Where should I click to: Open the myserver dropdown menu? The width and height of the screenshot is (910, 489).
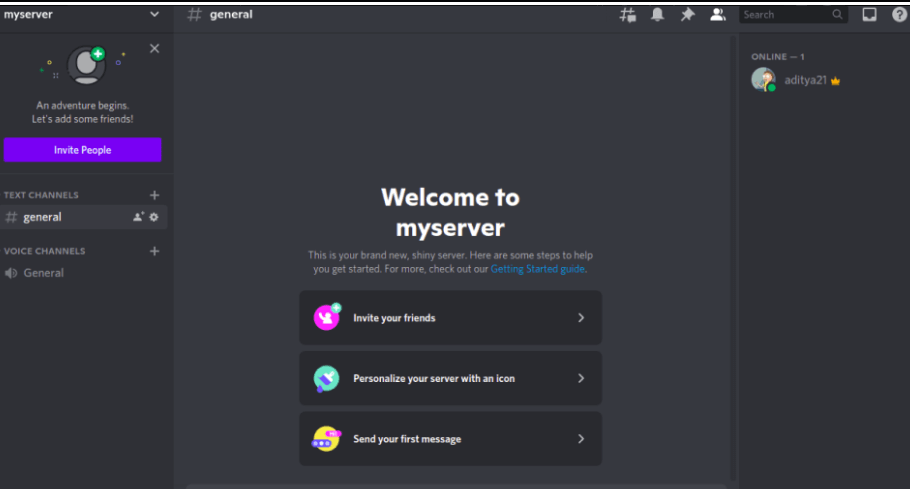(154, 15)
